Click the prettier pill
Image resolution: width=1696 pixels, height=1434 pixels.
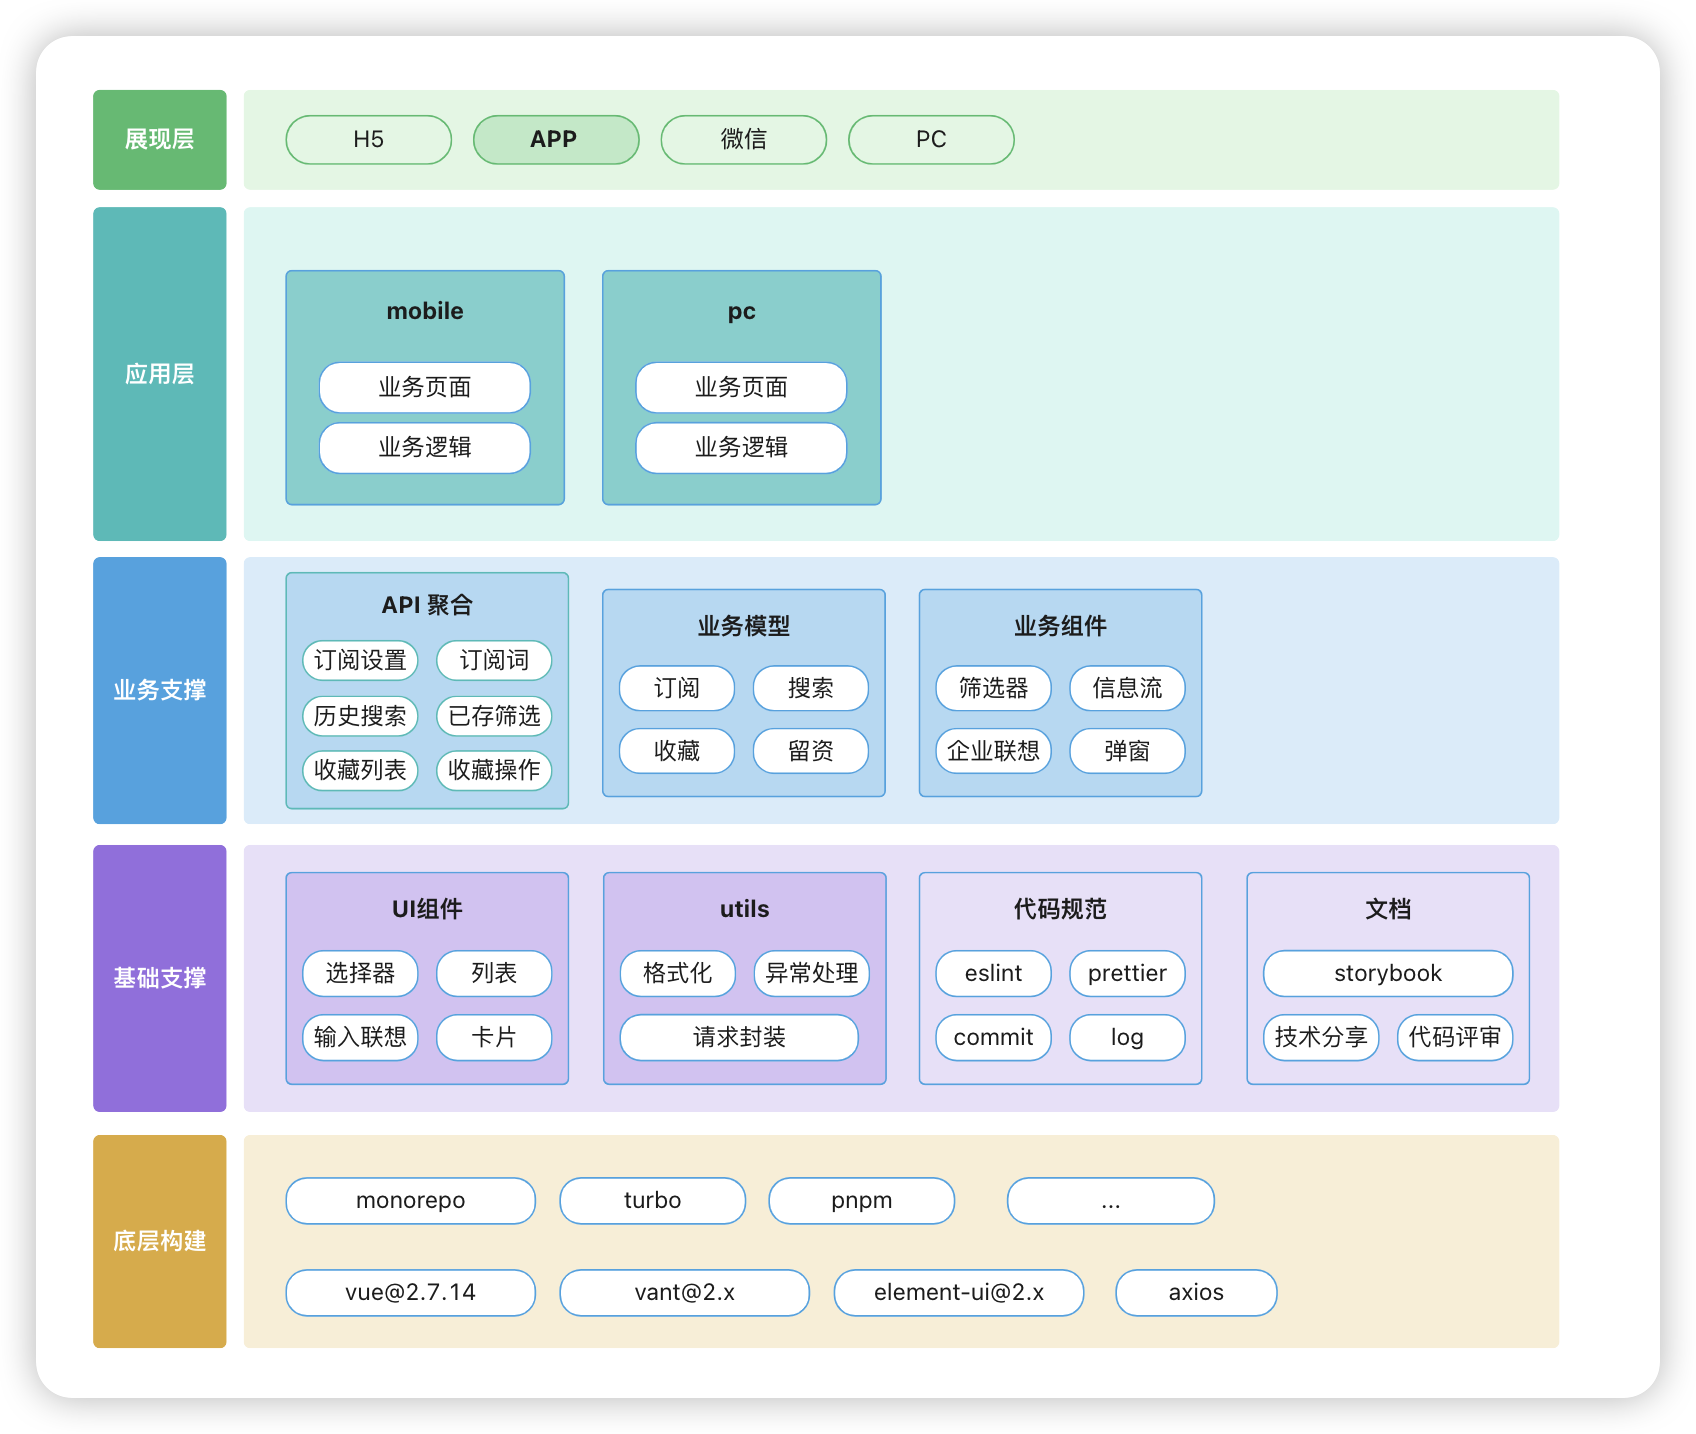1127,973
